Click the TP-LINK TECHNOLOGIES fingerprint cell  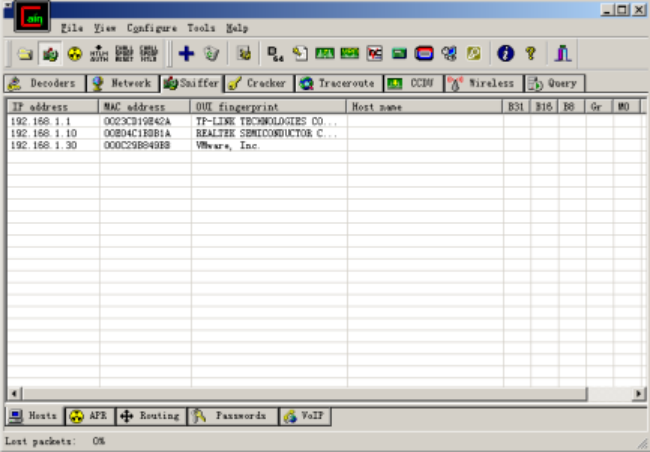[x=266, y=121]
